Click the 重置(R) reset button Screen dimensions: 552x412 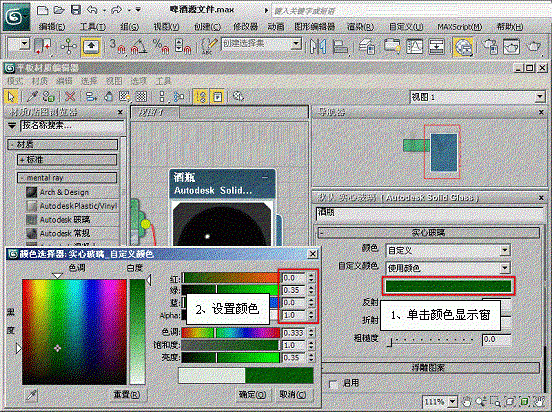pyautogui.click(x=127, y=394)
